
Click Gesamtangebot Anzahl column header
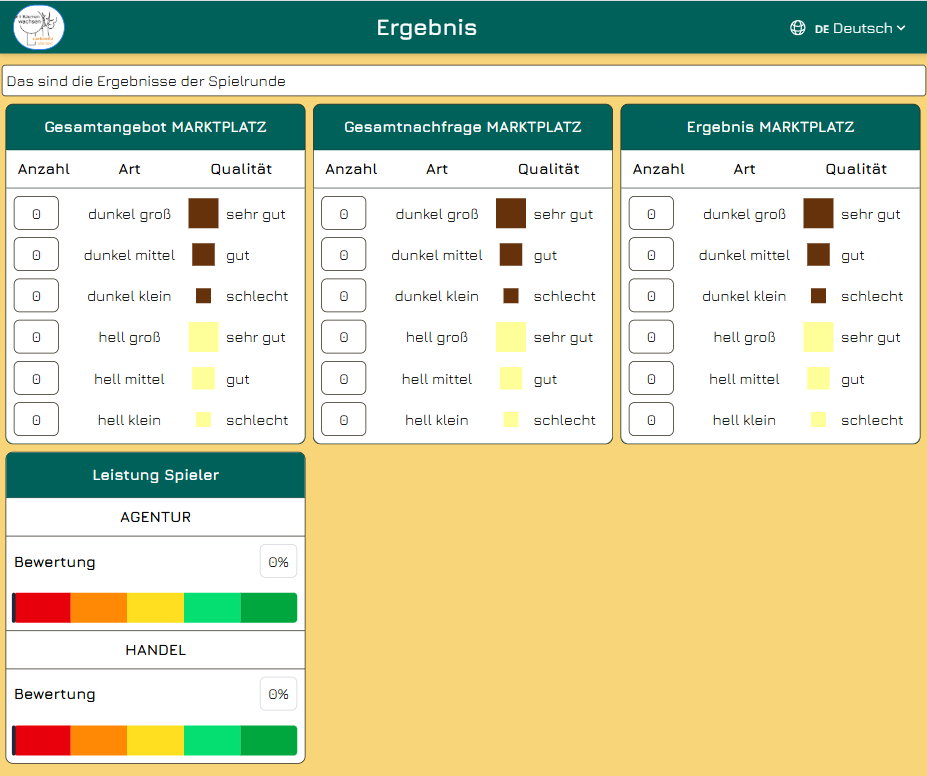(44, 169)
